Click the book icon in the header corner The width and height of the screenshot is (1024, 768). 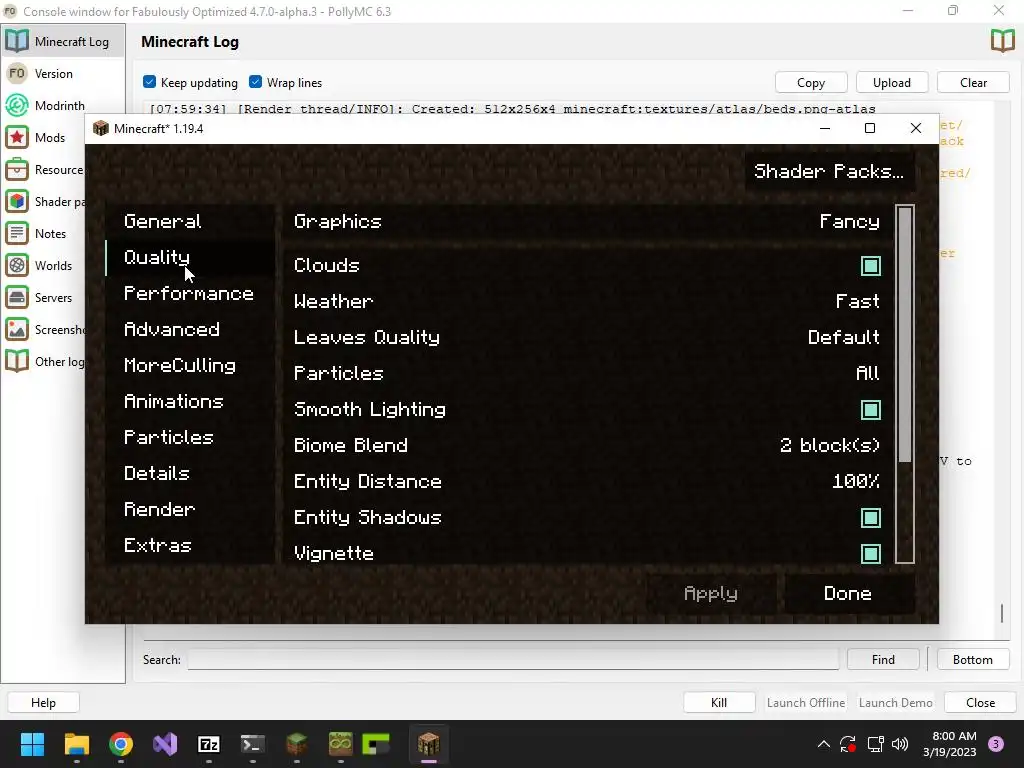pos(1002,41)
